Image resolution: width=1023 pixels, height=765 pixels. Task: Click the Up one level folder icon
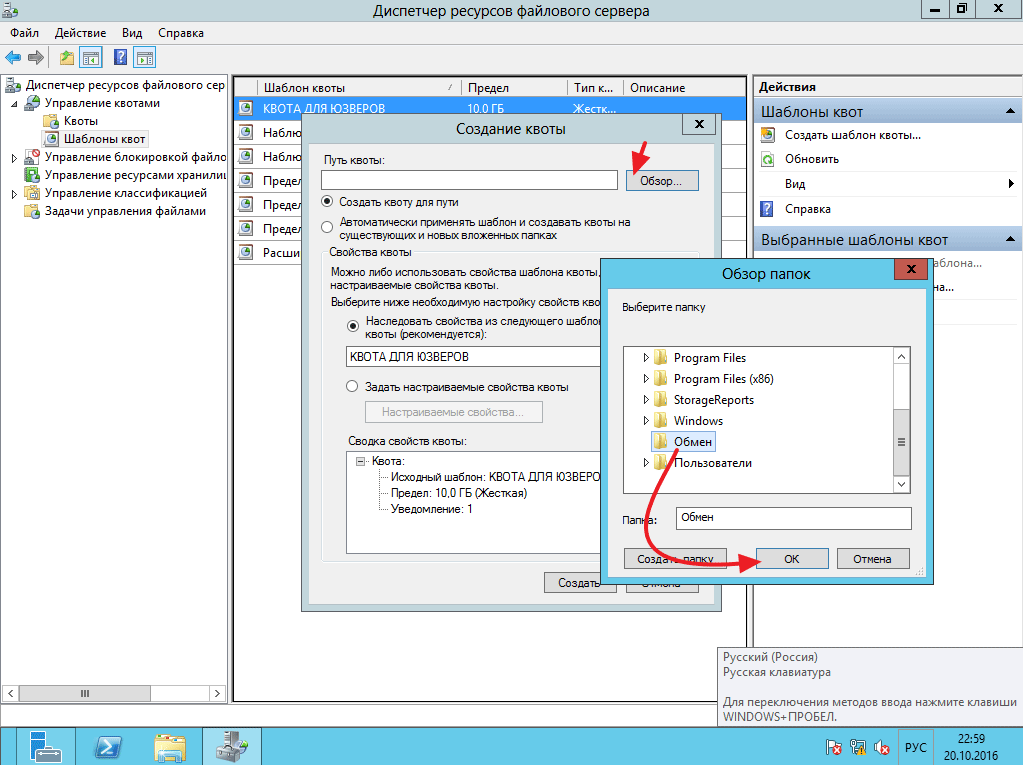[x=67, y=58]
